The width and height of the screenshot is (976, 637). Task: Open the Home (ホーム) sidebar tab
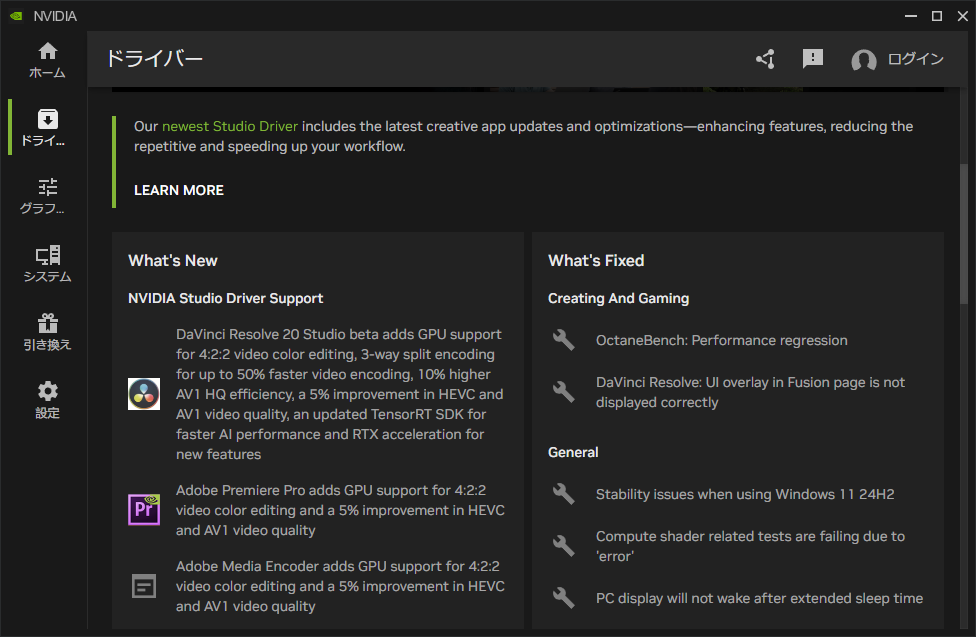click(x=47, y=60)
